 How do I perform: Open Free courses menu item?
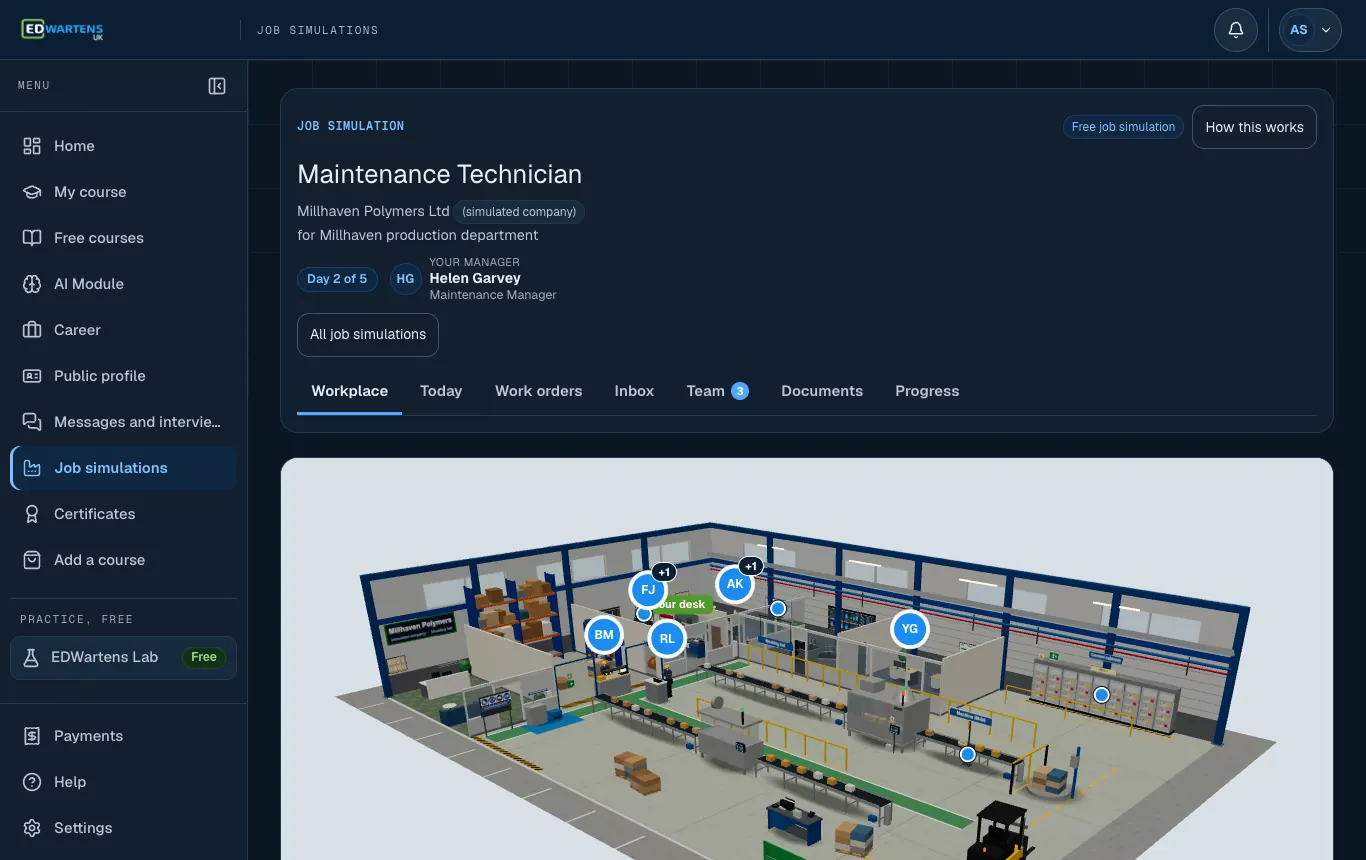[x=123, y=238]
